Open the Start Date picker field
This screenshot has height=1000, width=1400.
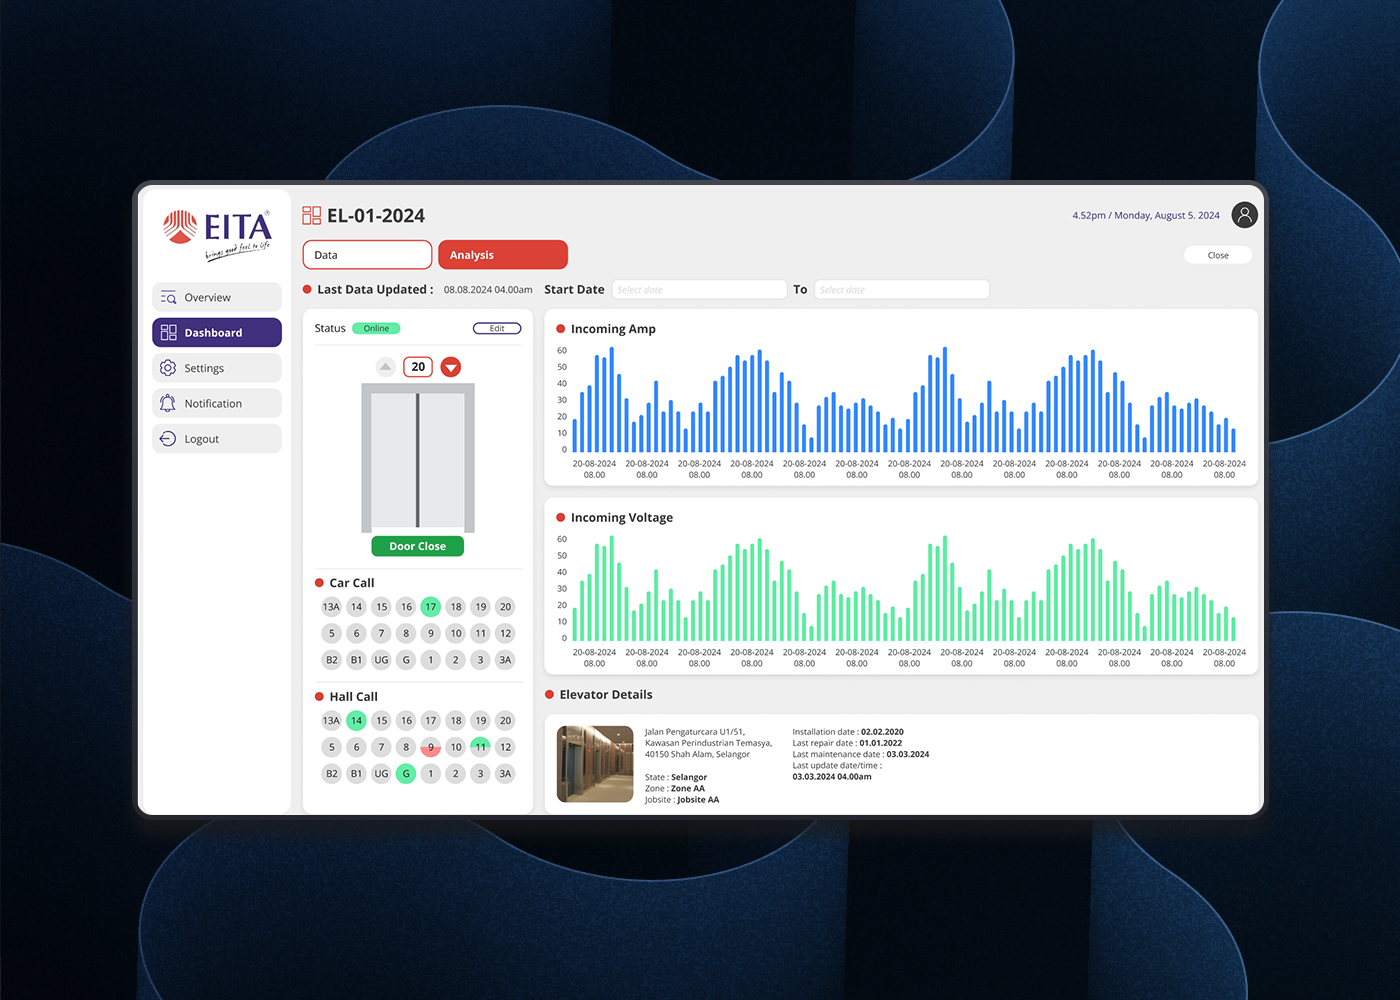tap(699, 290)
